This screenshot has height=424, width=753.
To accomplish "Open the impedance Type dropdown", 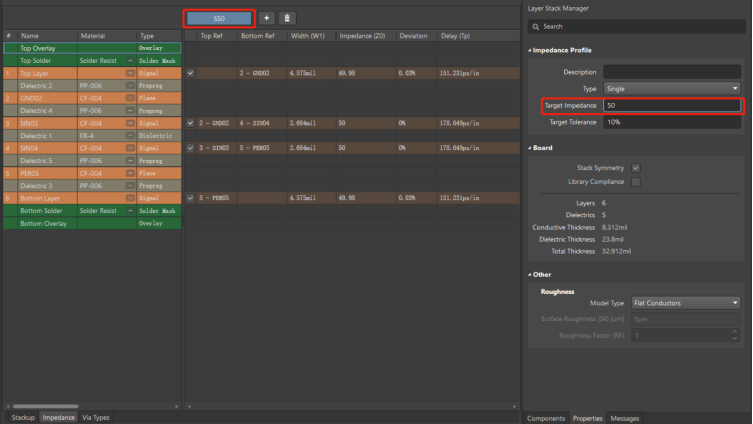I will [672, 88].
